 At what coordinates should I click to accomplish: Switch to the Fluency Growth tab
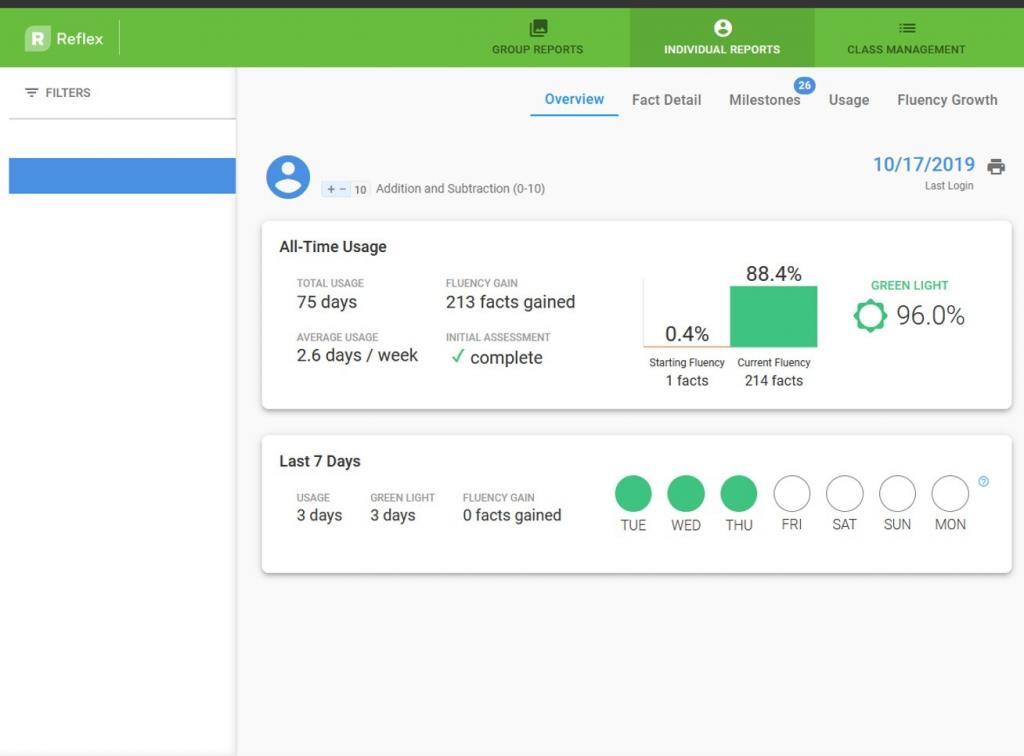click(947, 100)
